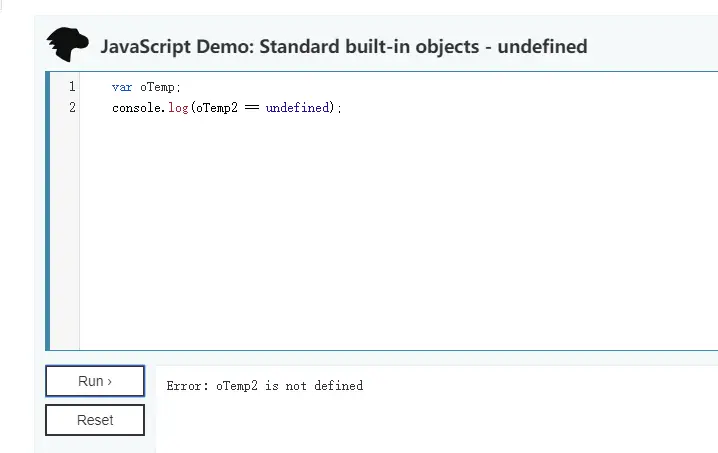The height and width of the screenshot is (453, 718).
Task: Click the '==' operator in code
Action: click(251, 107)
